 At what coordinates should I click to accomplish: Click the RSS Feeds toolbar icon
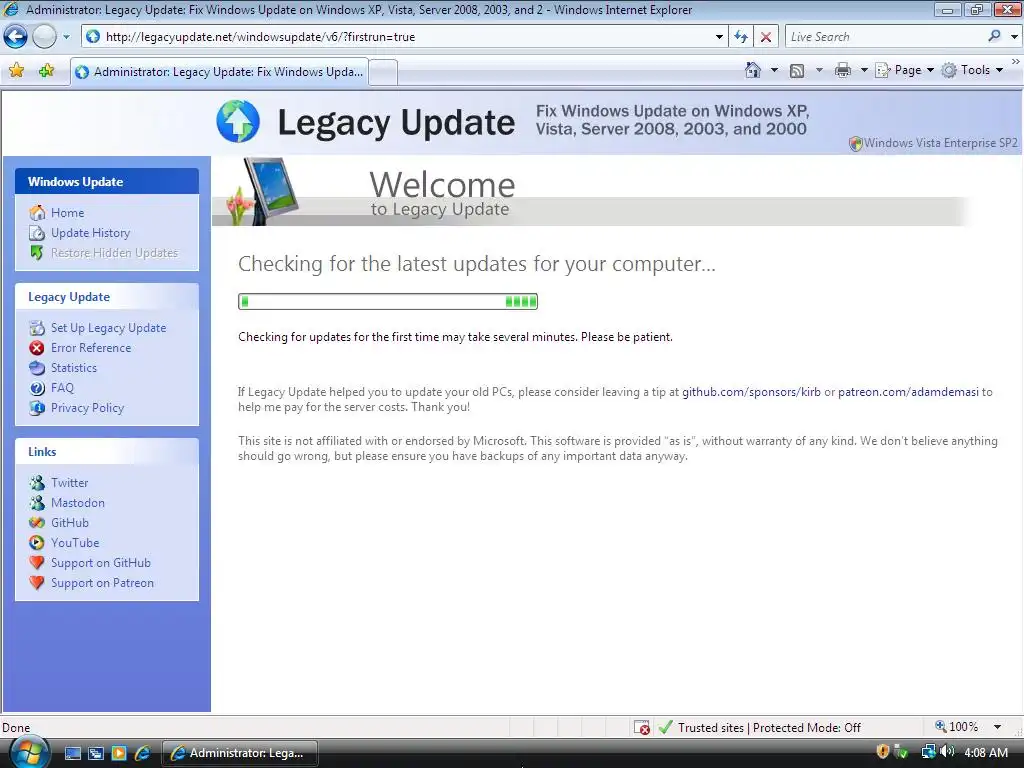[797, 71]
